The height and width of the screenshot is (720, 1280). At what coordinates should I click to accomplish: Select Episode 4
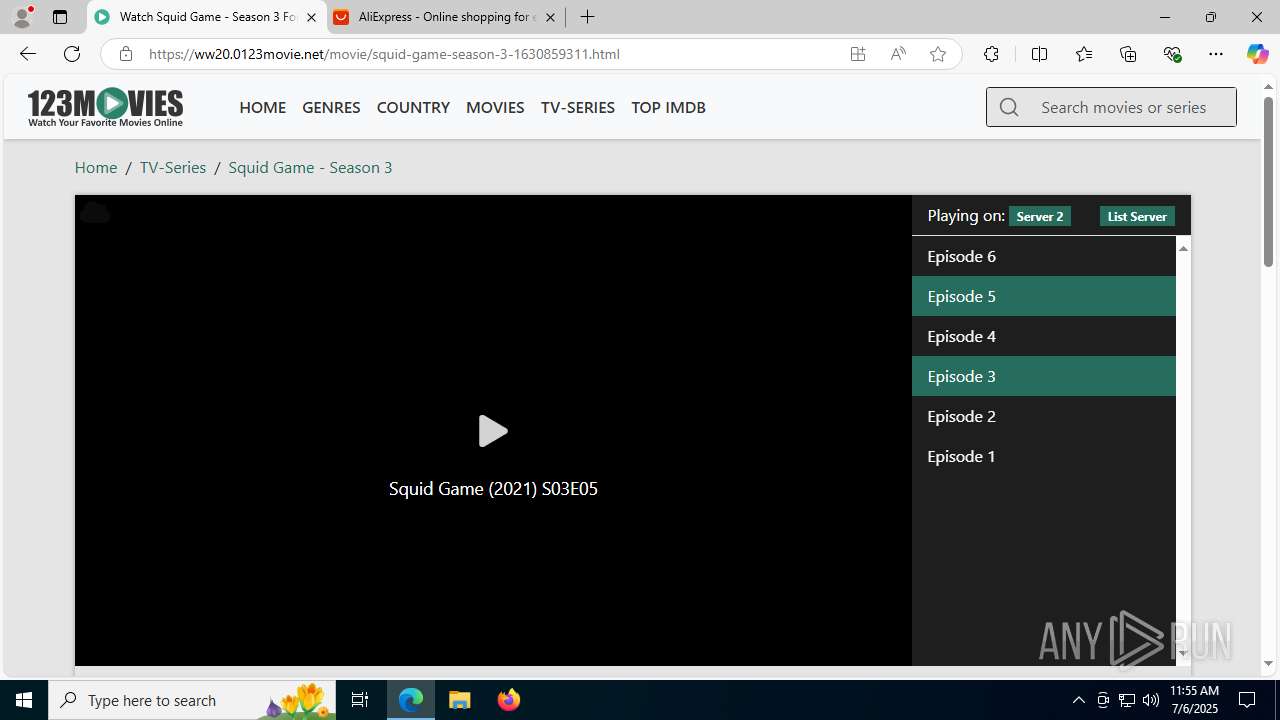coord(1043,336)
